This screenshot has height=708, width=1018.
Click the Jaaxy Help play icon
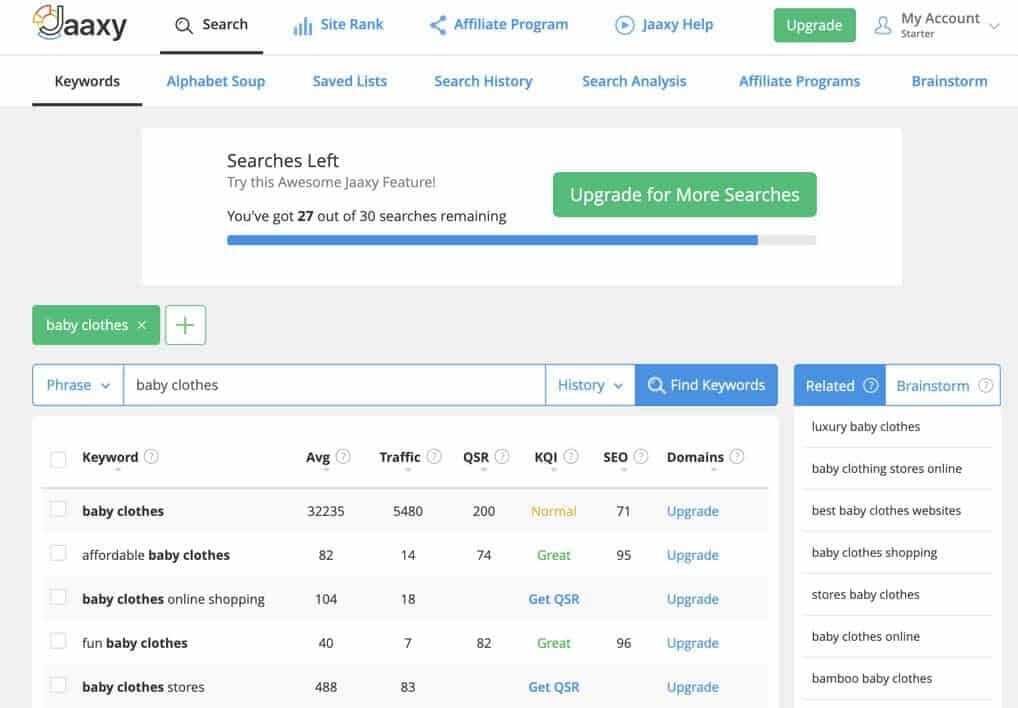(625, 25)
